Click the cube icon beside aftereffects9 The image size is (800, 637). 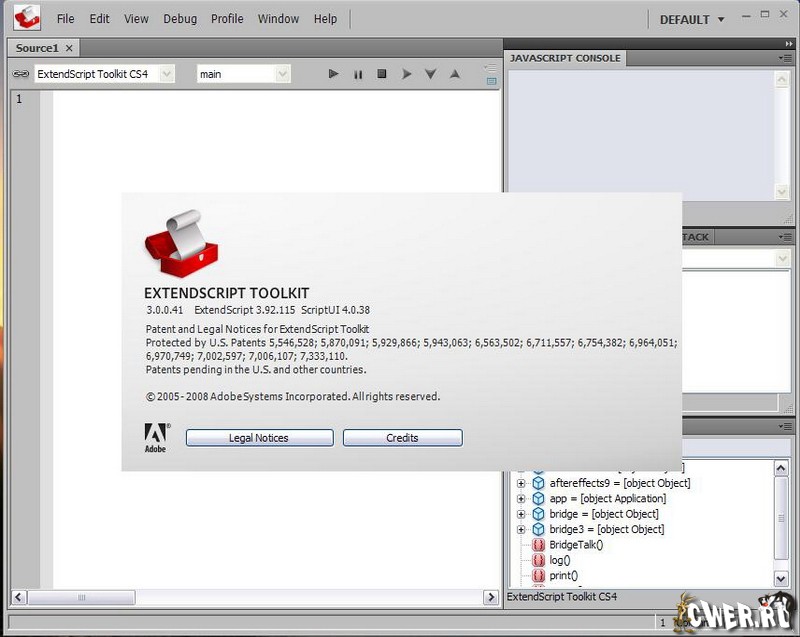538,483
